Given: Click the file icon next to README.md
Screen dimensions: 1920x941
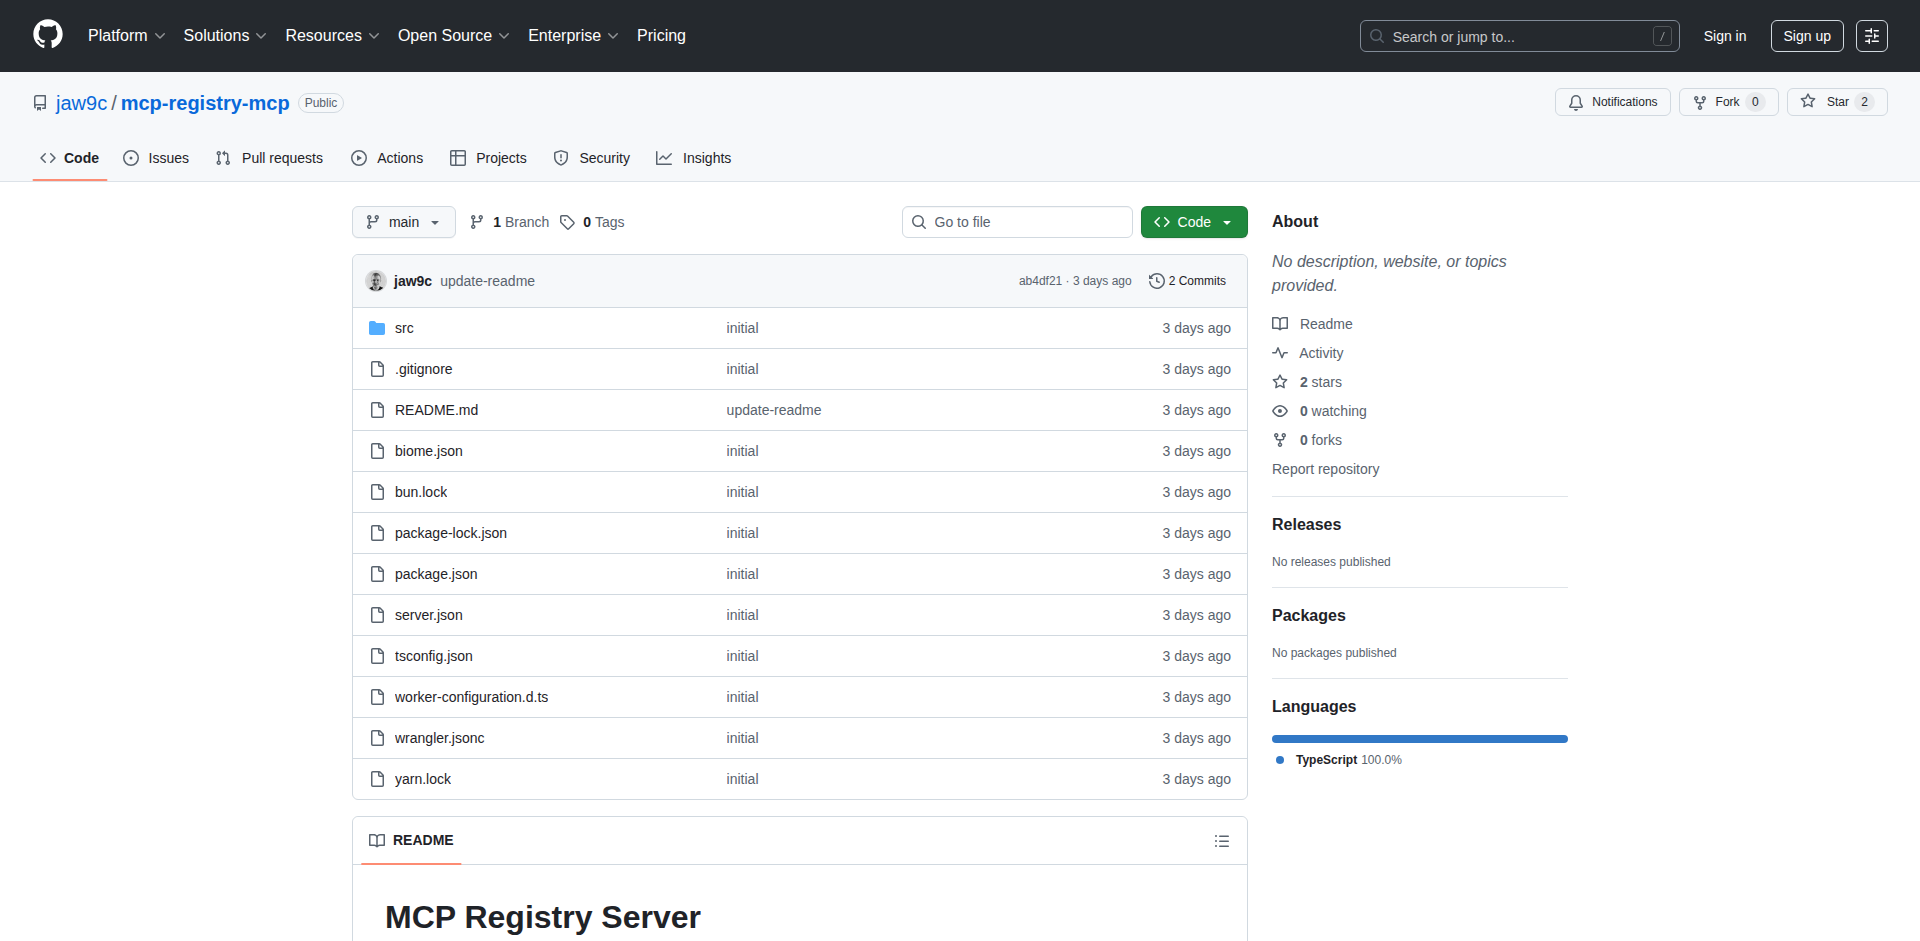Looking at the screenshot, I should pos(377,410).
